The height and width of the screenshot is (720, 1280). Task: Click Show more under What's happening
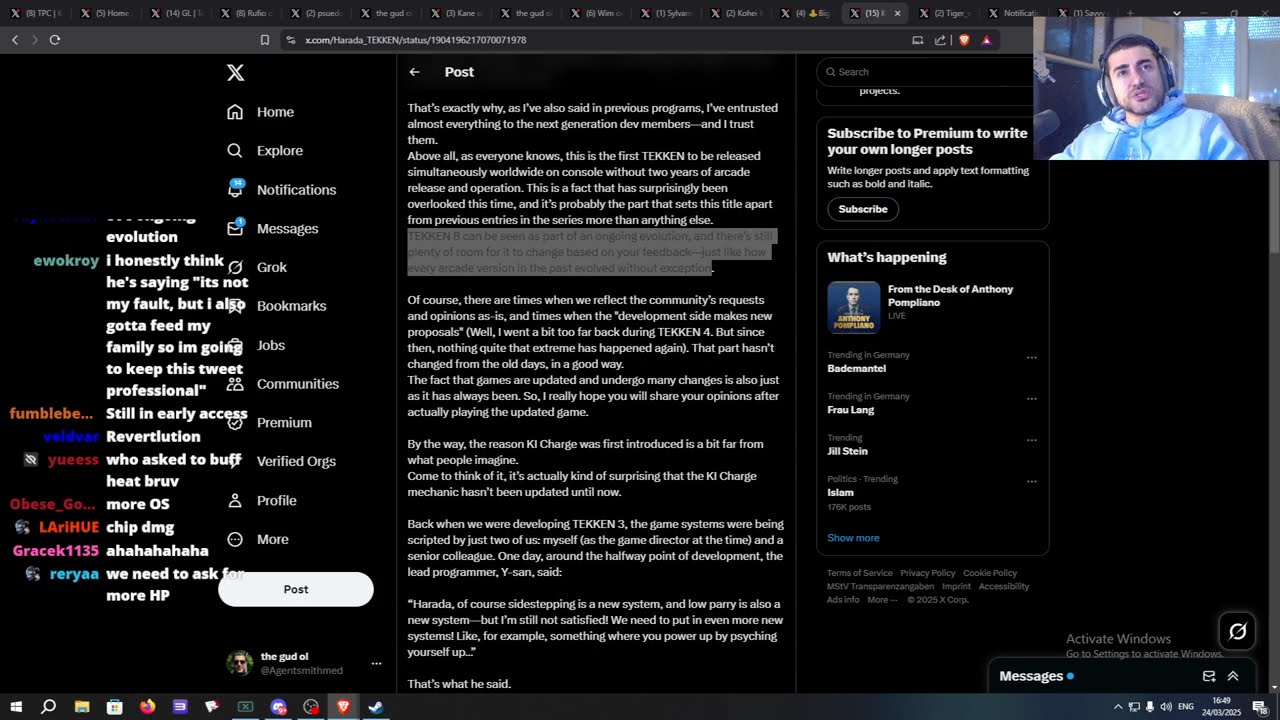[x=853, y=538]
